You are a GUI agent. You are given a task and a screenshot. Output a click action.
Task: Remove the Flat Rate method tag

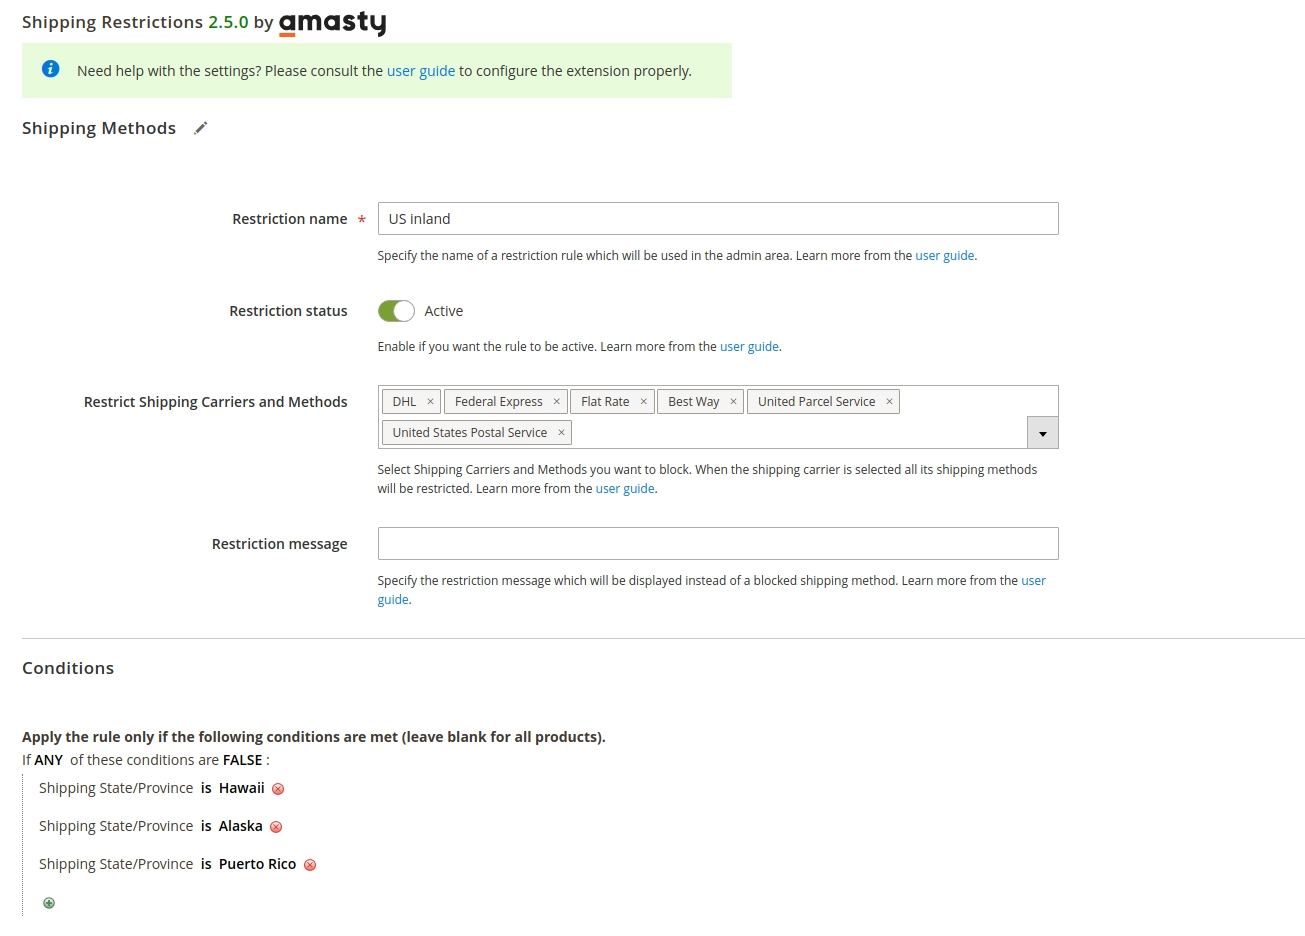[643, 401]
